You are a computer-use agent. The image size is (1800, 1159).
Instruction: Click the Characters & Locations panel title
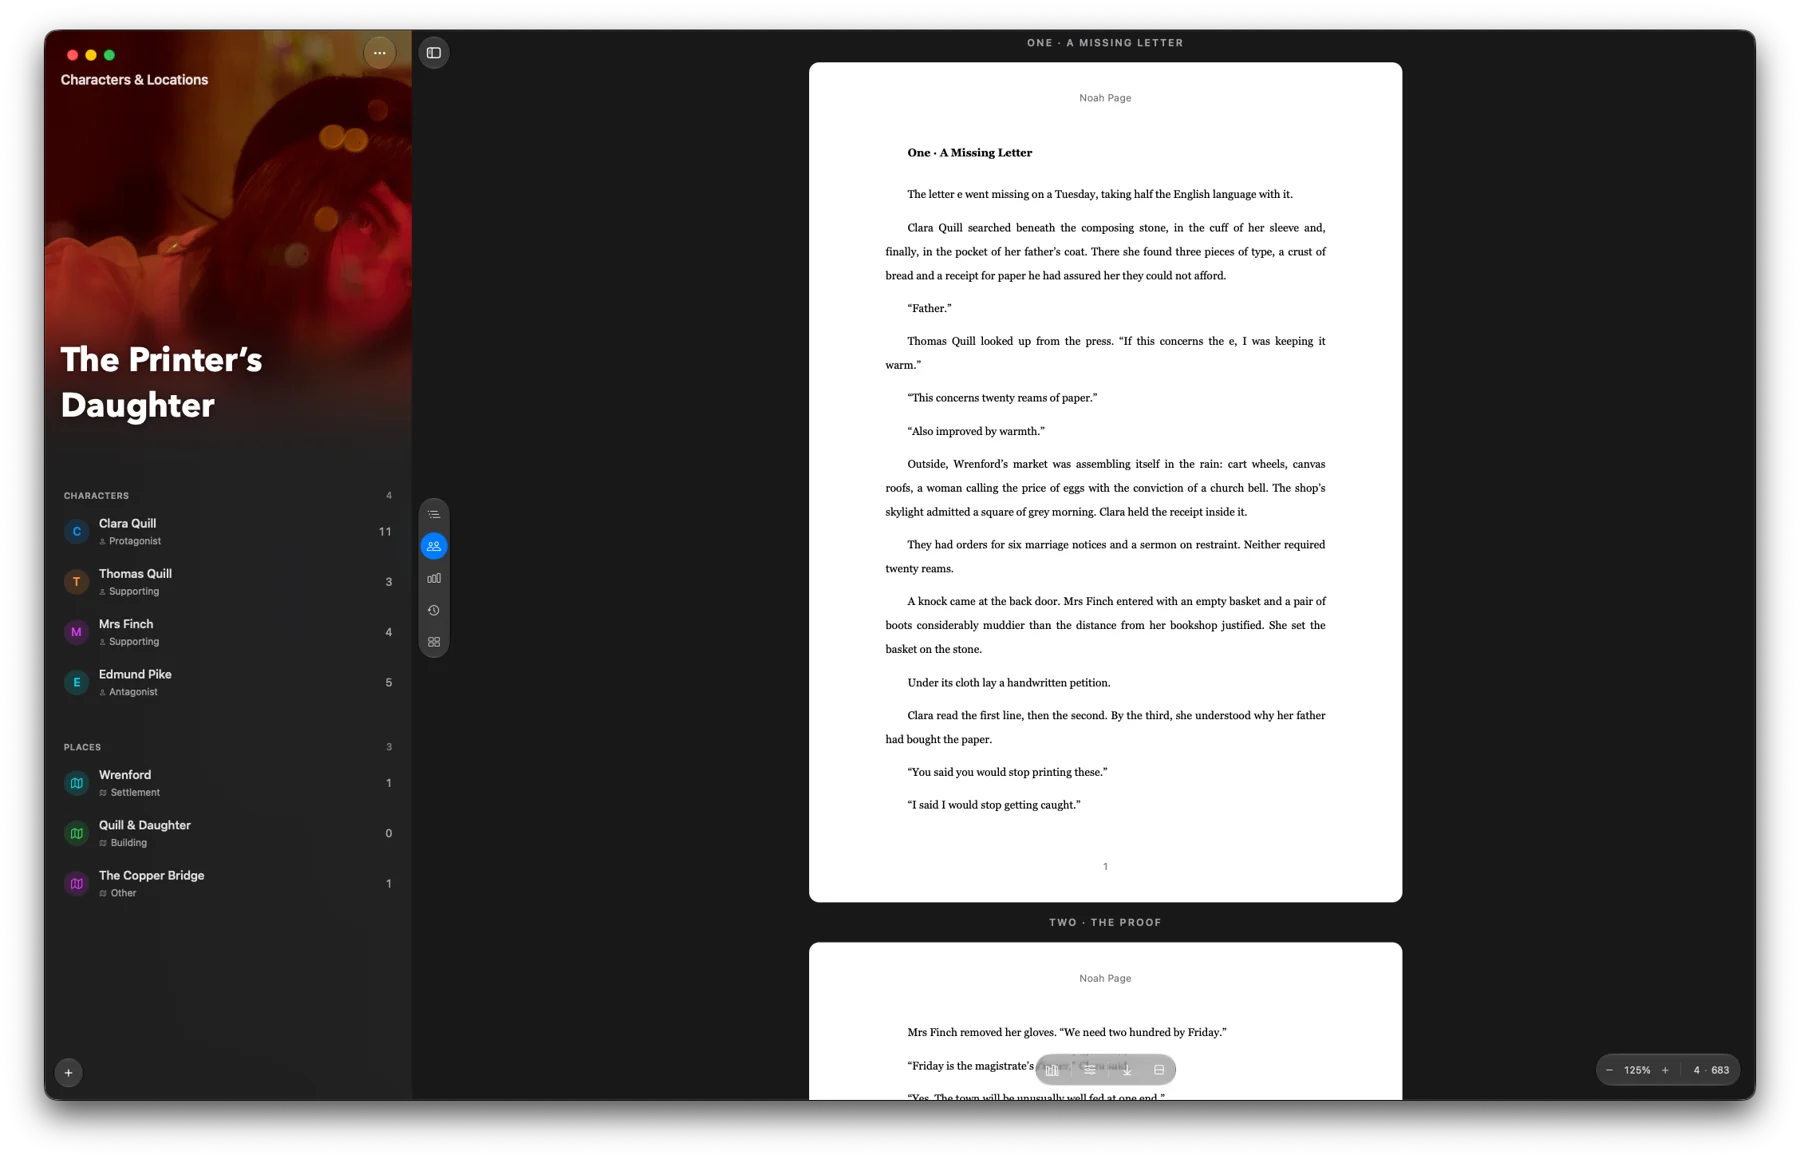click(134, 80)
